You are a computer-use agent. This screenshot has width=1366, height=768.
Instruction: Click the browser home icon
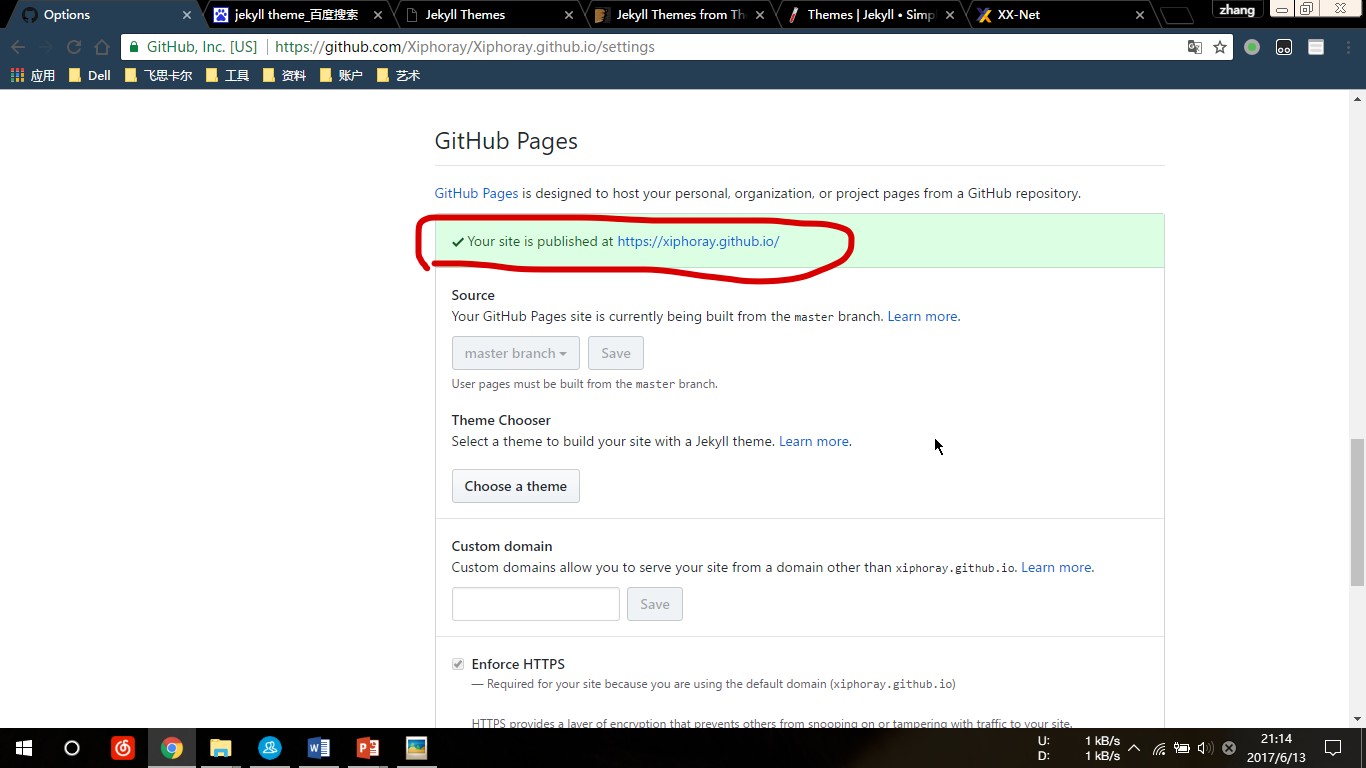click(x=102, y=47)
